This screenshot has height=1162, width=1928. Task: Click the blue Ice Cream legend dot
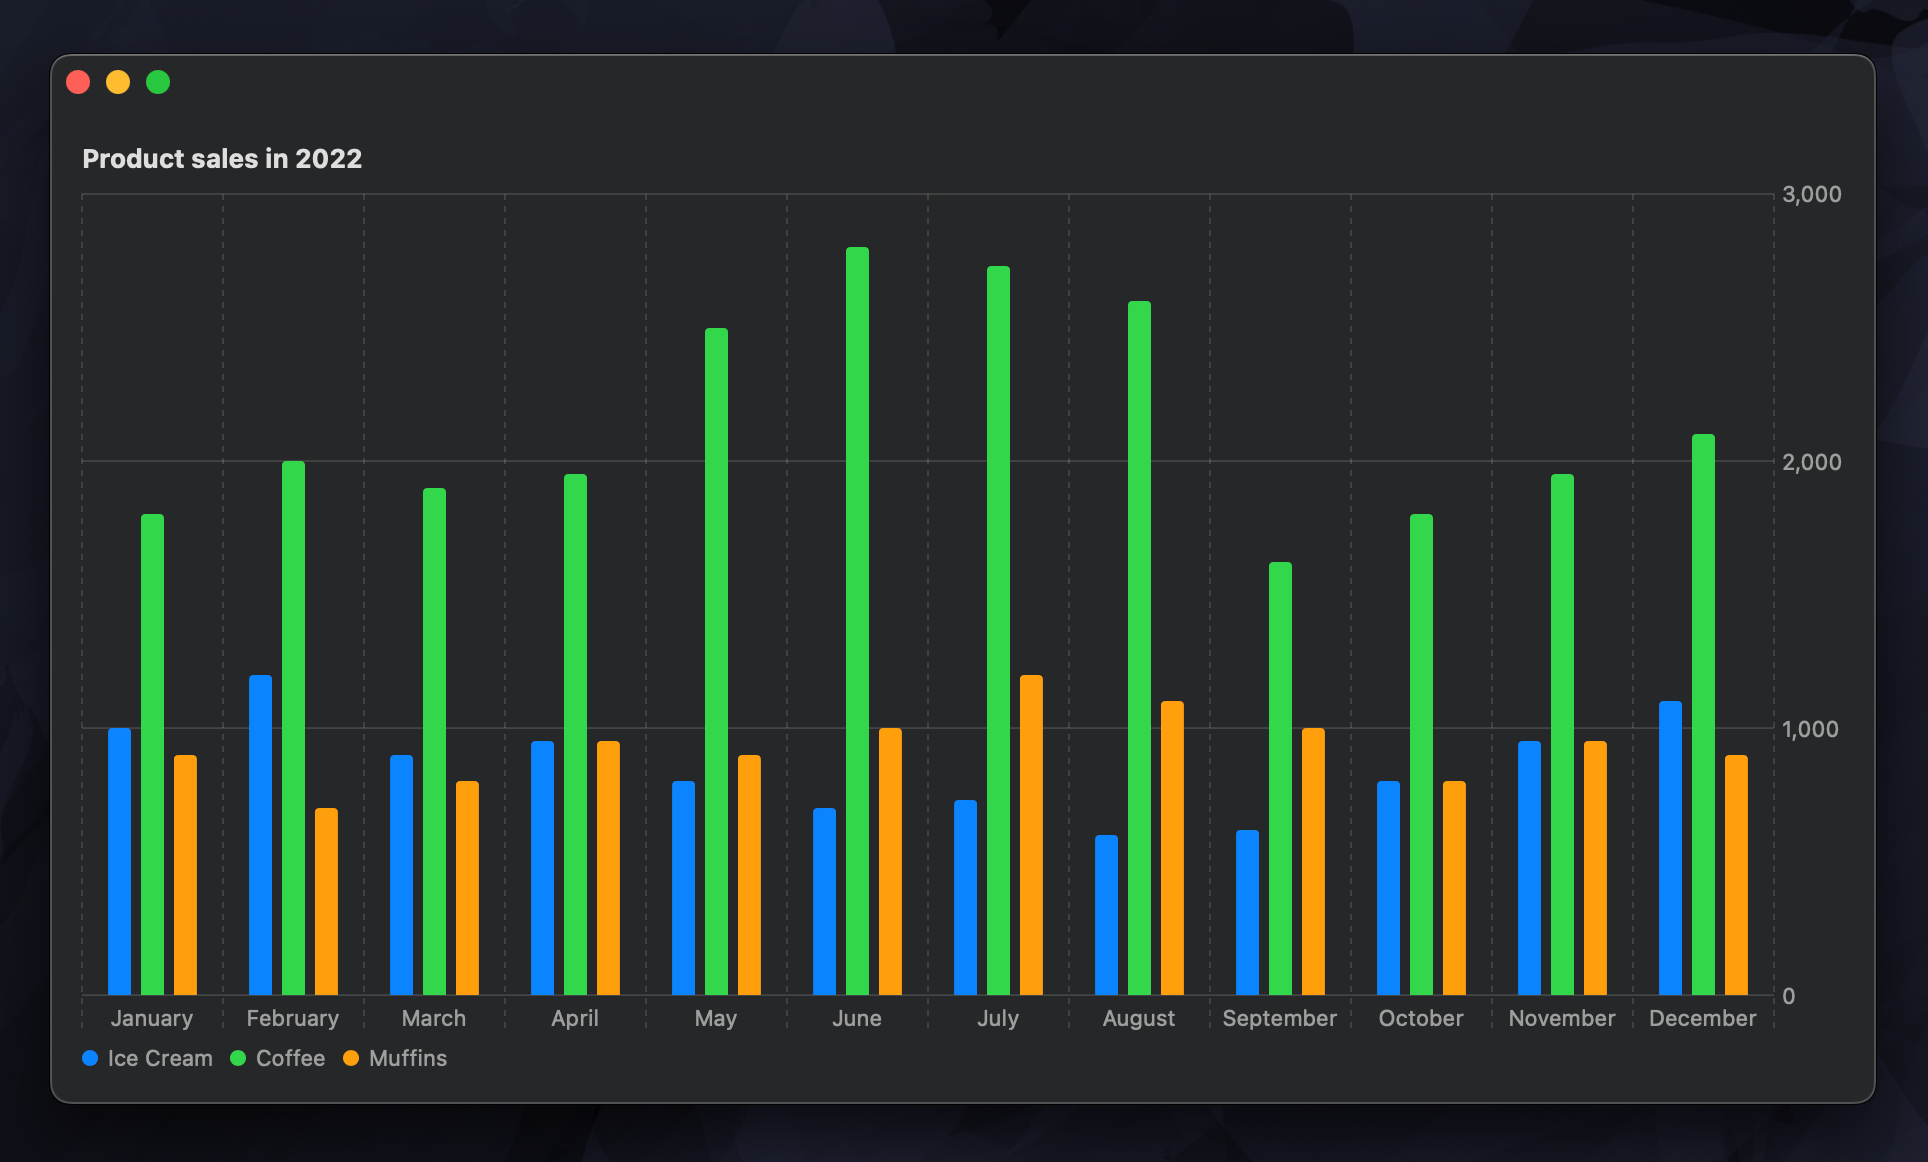point(89,1057)
